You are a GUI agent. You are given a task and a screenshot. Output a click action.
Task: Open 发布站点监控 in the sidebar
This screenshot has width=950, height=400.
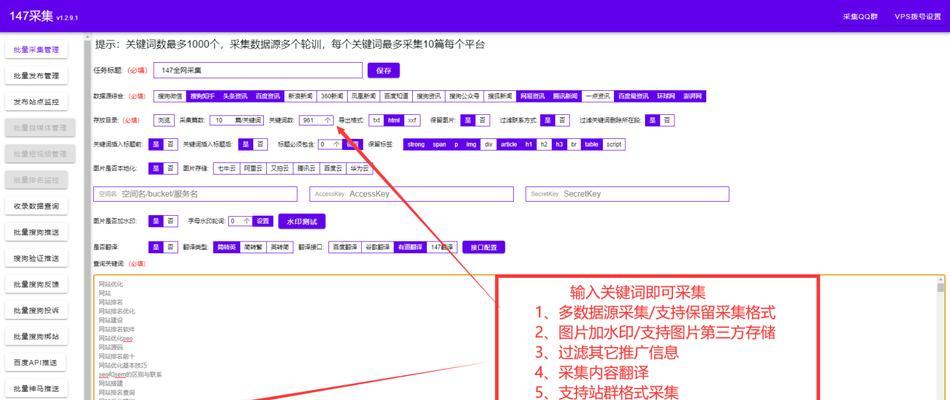tap(36, 102)
